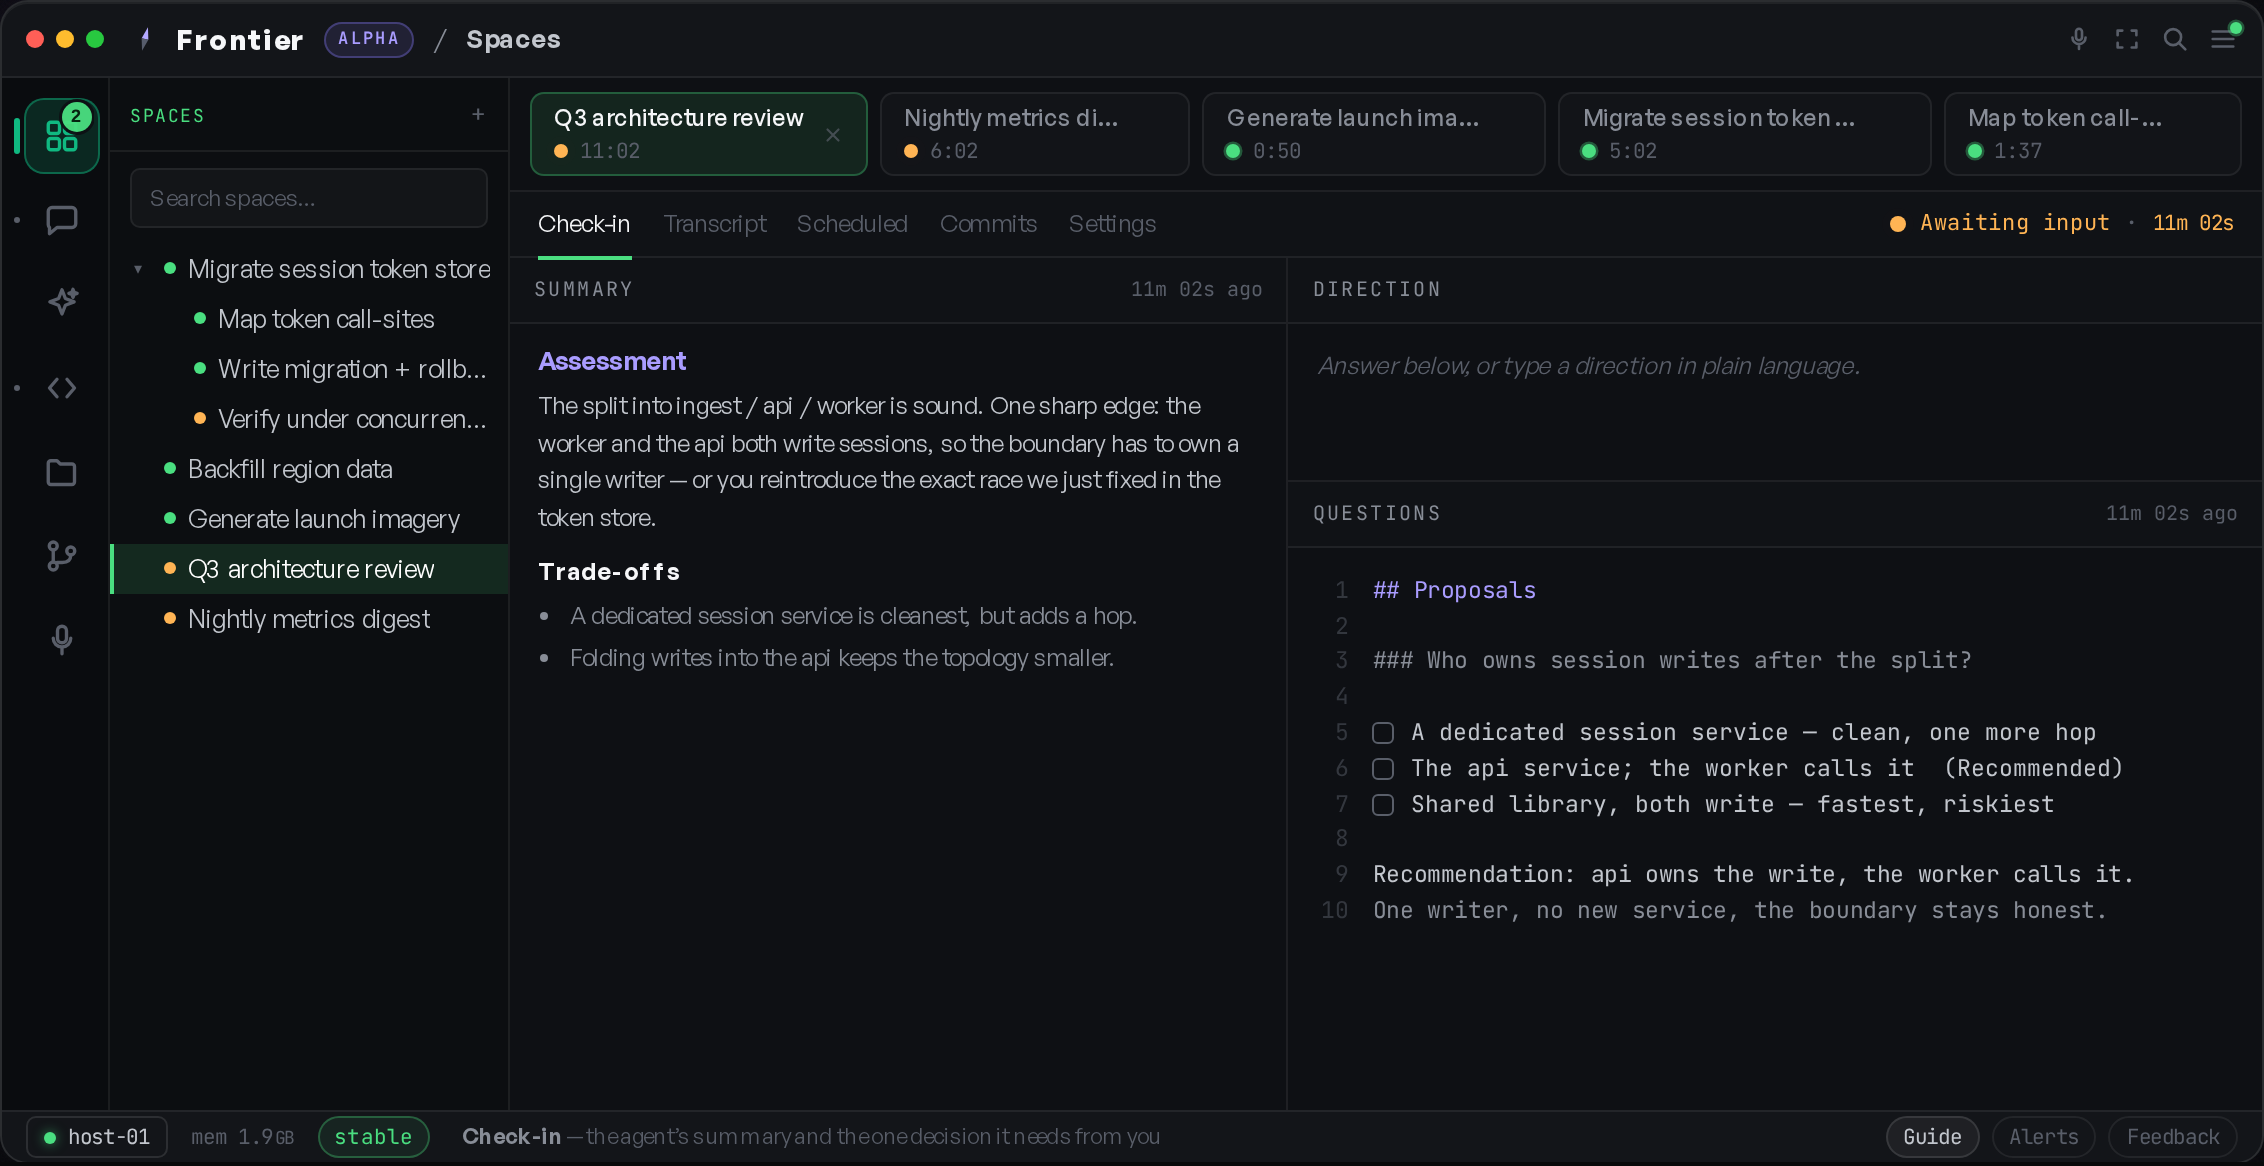
Task: Click the 'Recommendation: api owns the write' line
Action: pyautogui.click(x=1753, y=874)
